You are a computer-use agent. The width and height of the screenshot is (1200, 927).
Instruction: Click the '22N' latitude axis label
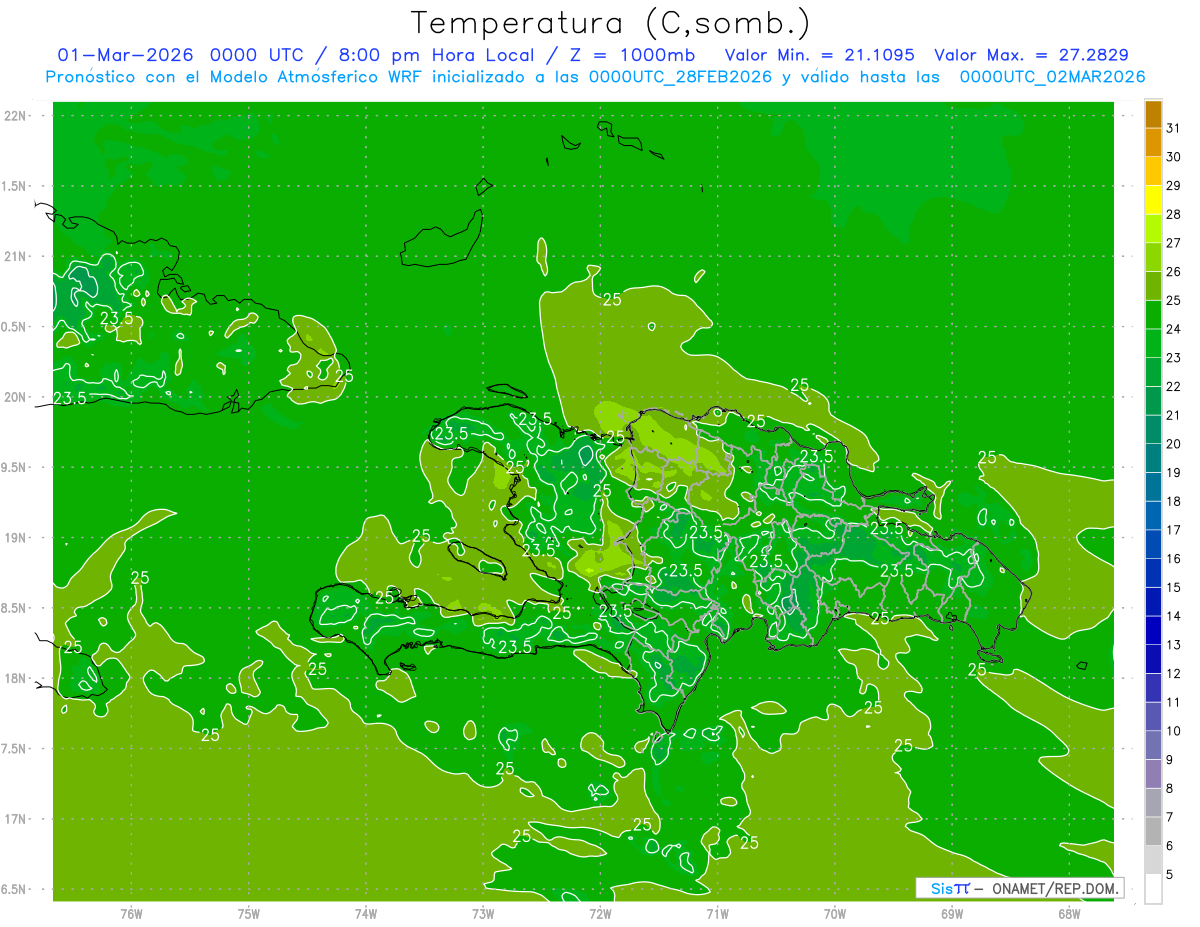15,116
